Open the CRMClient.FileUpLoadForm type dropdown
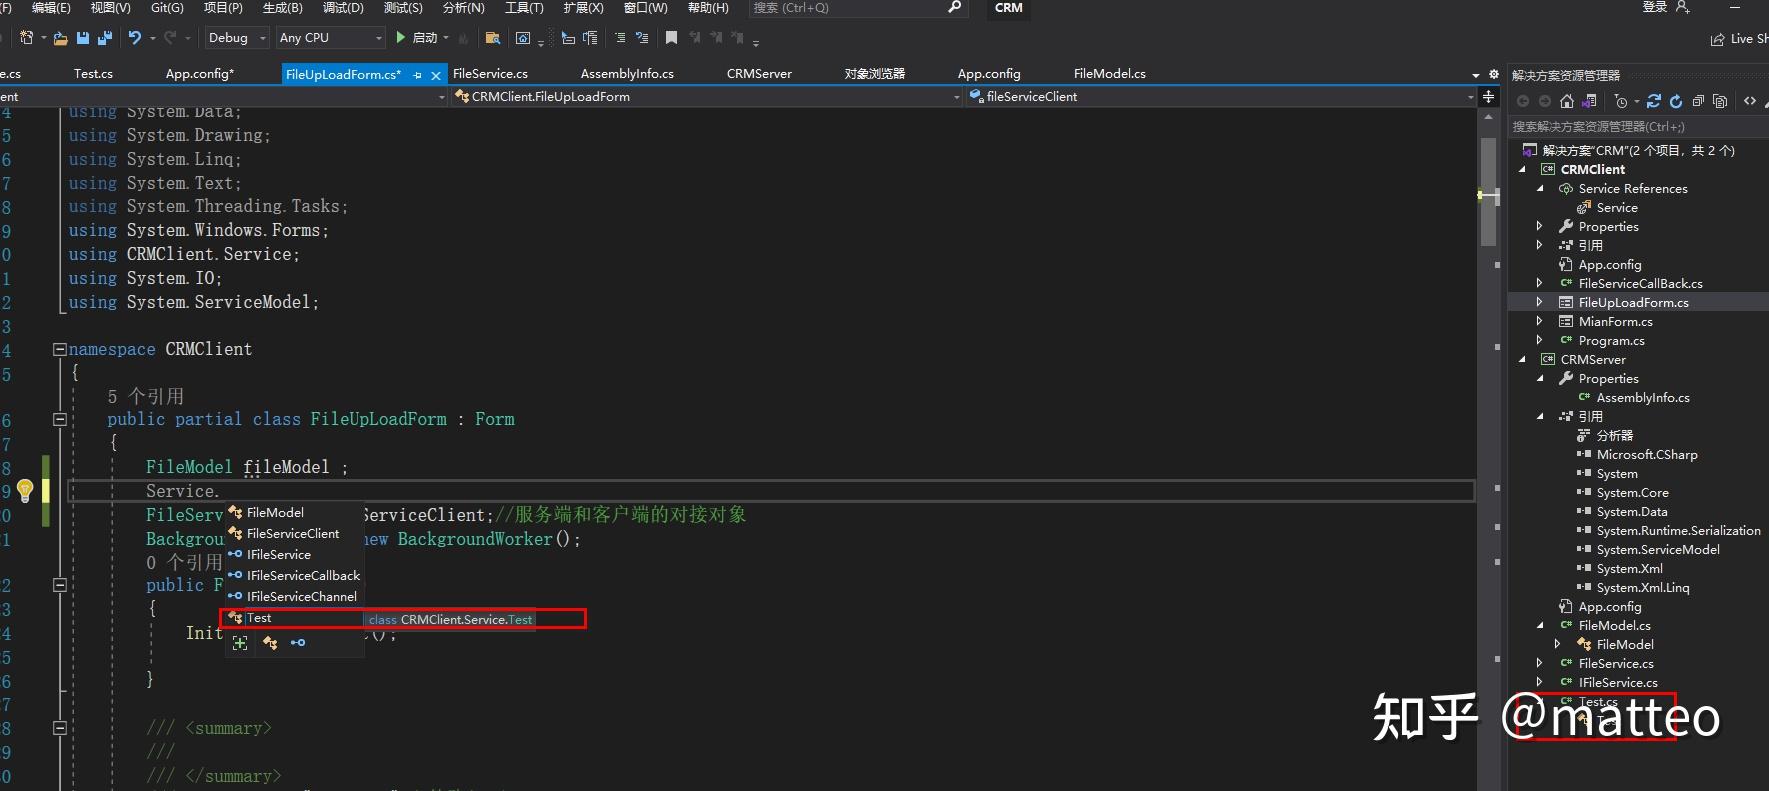 707,97
